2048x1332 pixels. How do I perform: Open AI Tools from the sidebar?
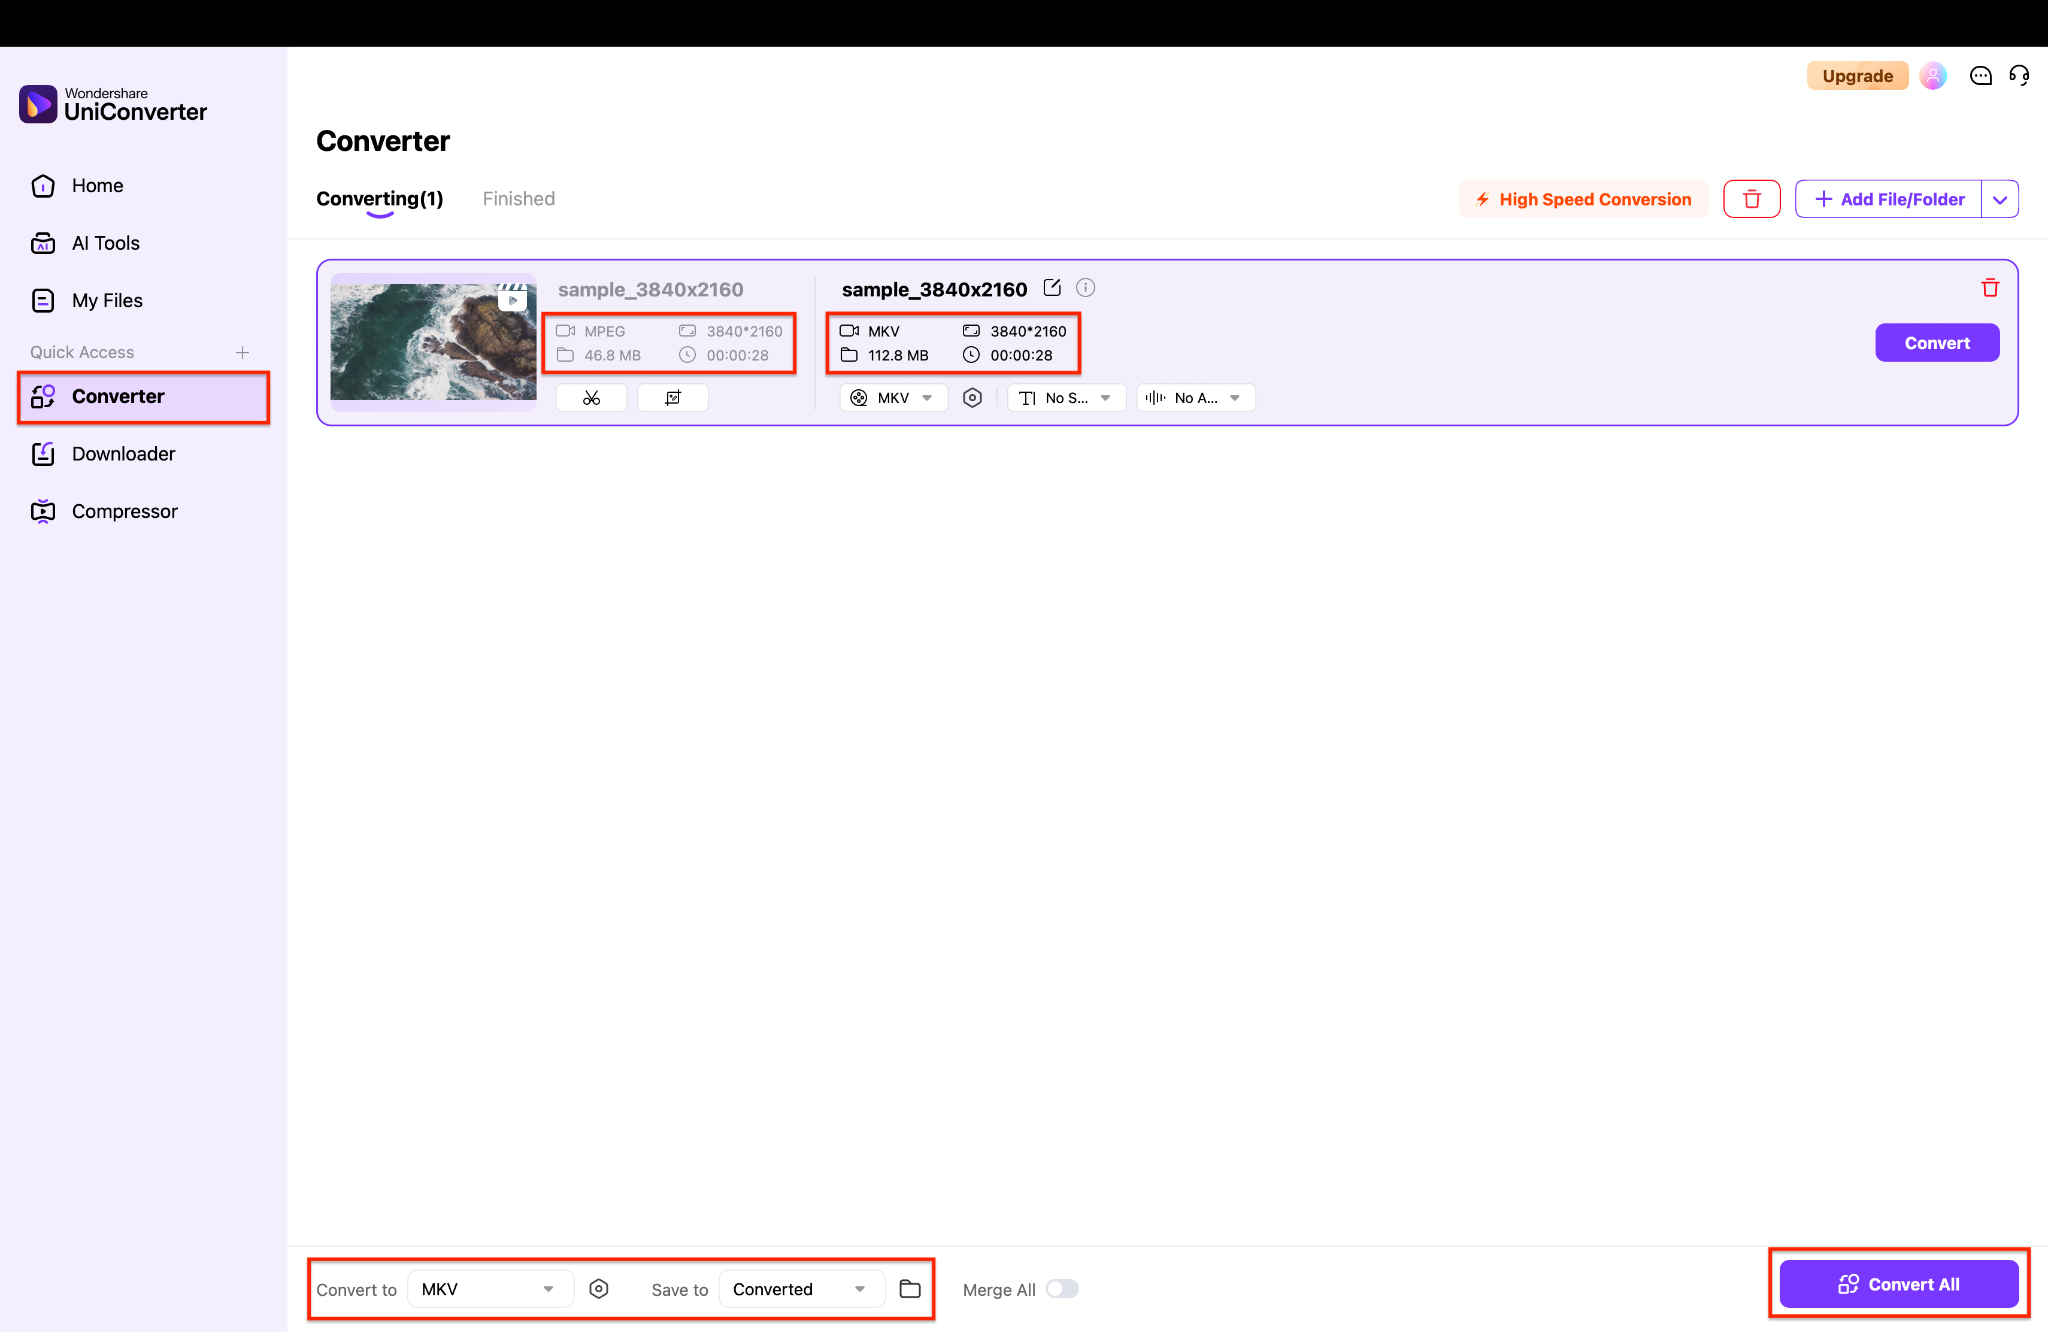tap(106, 242)
